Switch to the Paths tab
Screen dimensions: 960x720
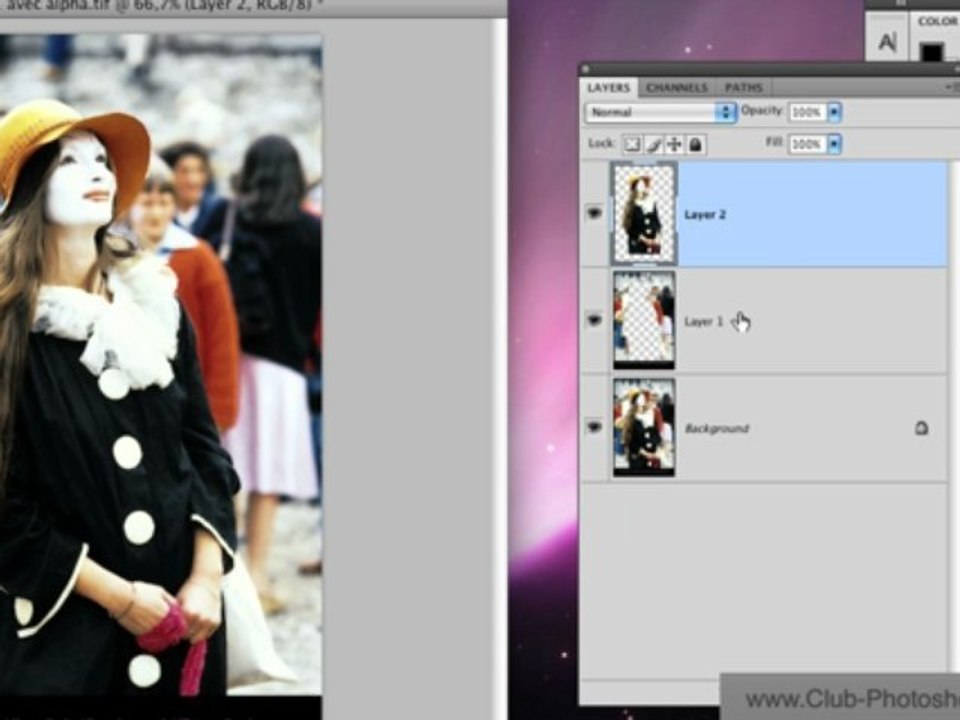pyautogui.click(x=744, y=88)
